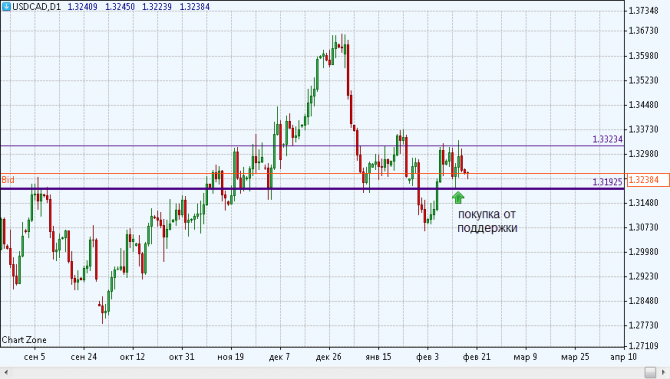Click the 'сен 24' date label
670x379 pixels.
pos(84,357)
